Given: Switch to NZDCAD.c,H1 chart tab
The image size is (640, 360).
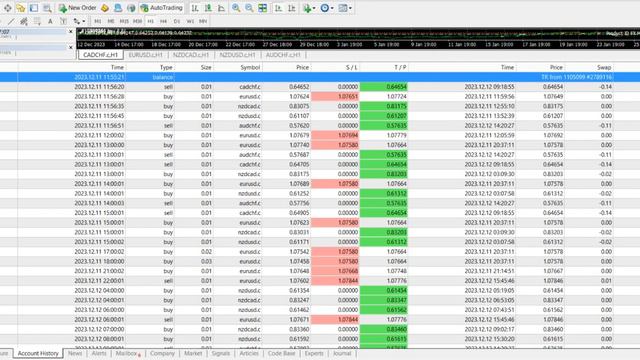Looking at the screenshot, I should pyautogui.click(x=191, y=55).
